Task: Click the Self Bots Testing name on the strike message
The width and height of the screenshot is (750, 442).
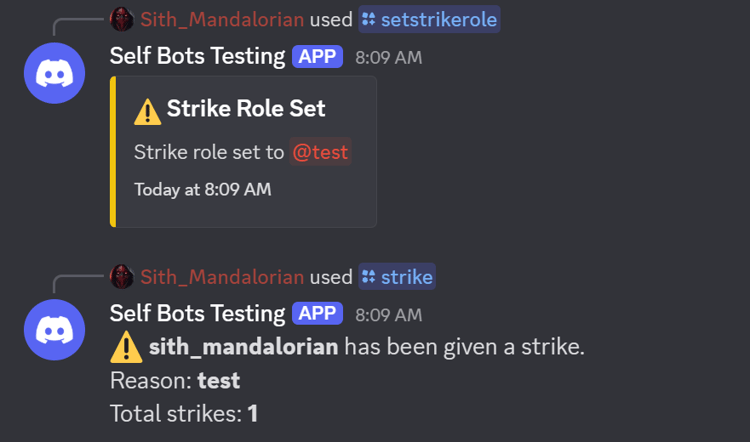Action: [x=197, y=314]
